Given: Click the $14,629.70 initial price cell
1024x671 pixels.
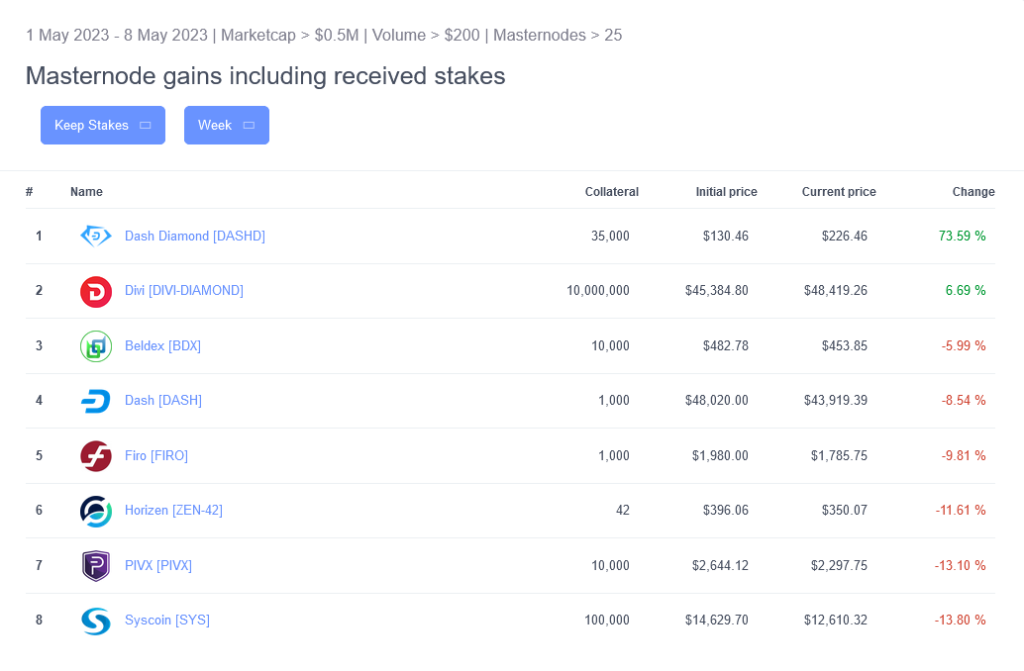Looking at the screenshot, I should pos(716,619).
